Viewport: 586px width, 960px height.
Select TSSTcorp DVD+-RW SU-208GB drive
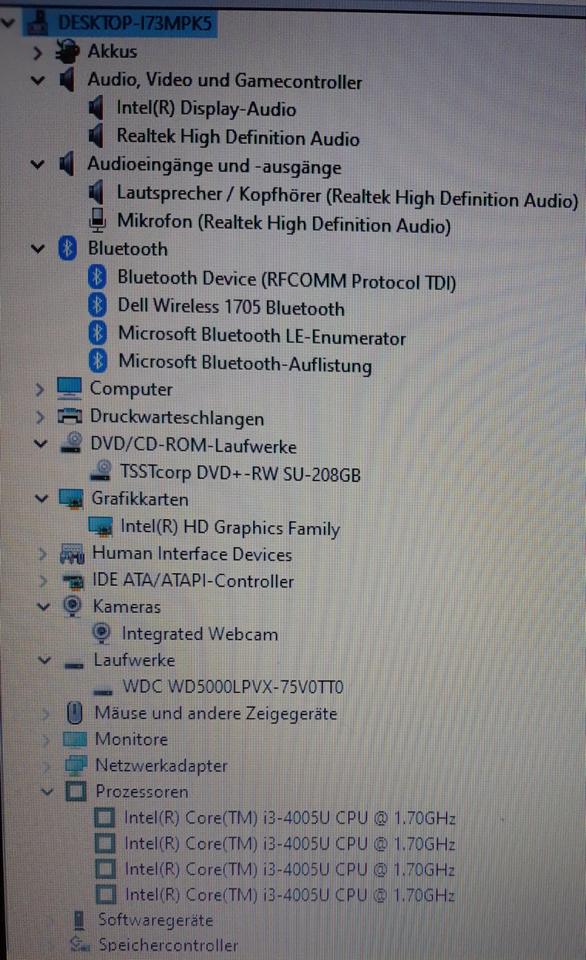click(241, 473)
